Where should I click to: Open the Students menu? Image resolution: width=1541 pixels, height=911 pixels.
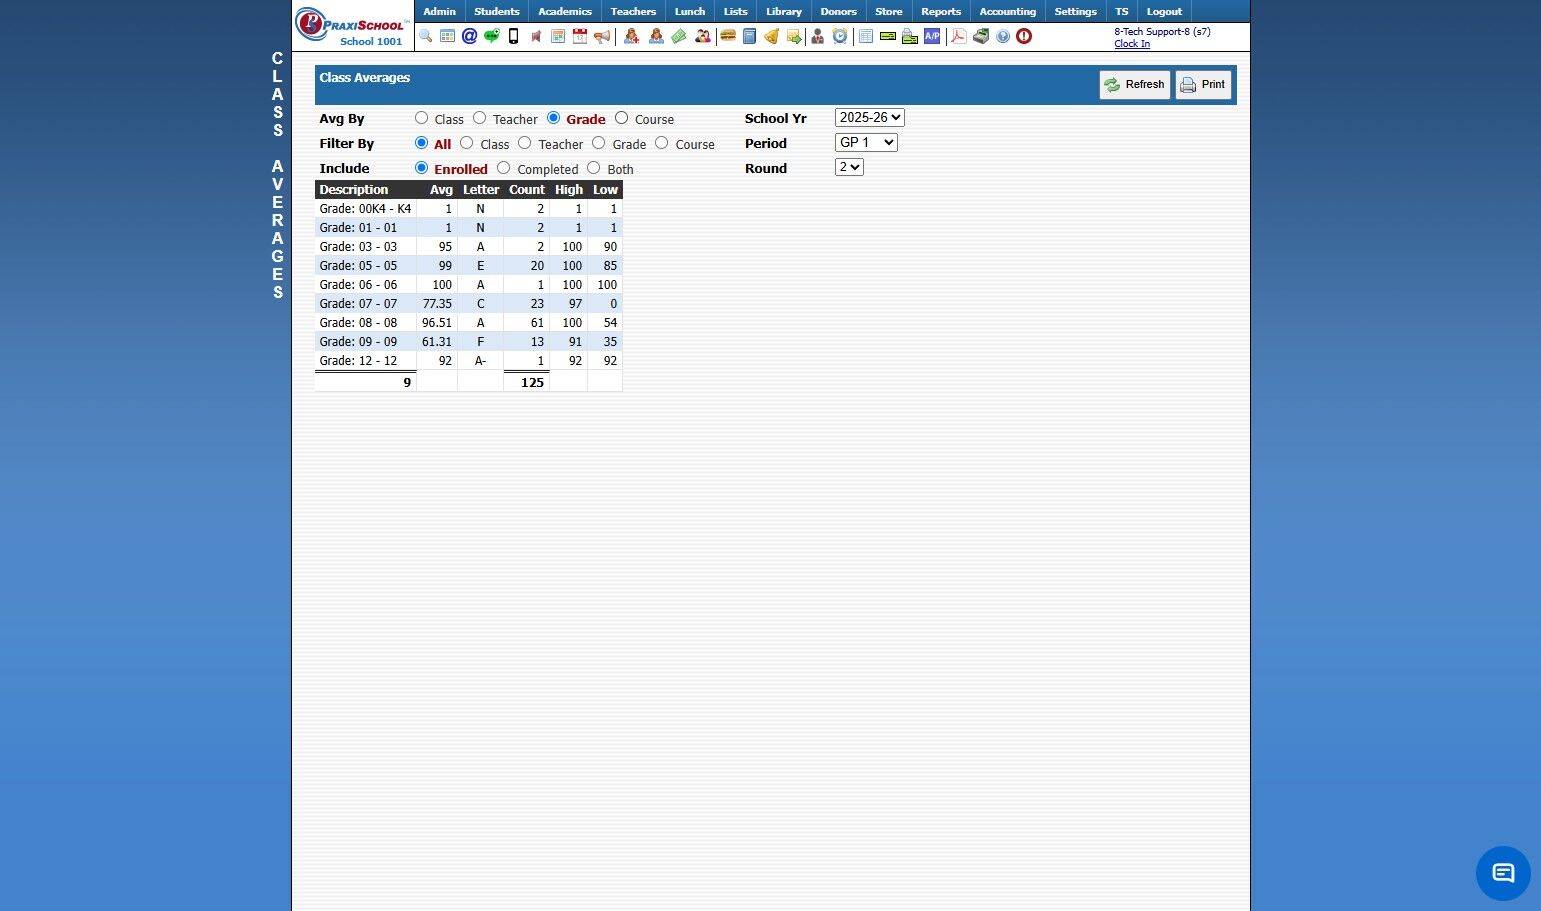pos(497,12)
